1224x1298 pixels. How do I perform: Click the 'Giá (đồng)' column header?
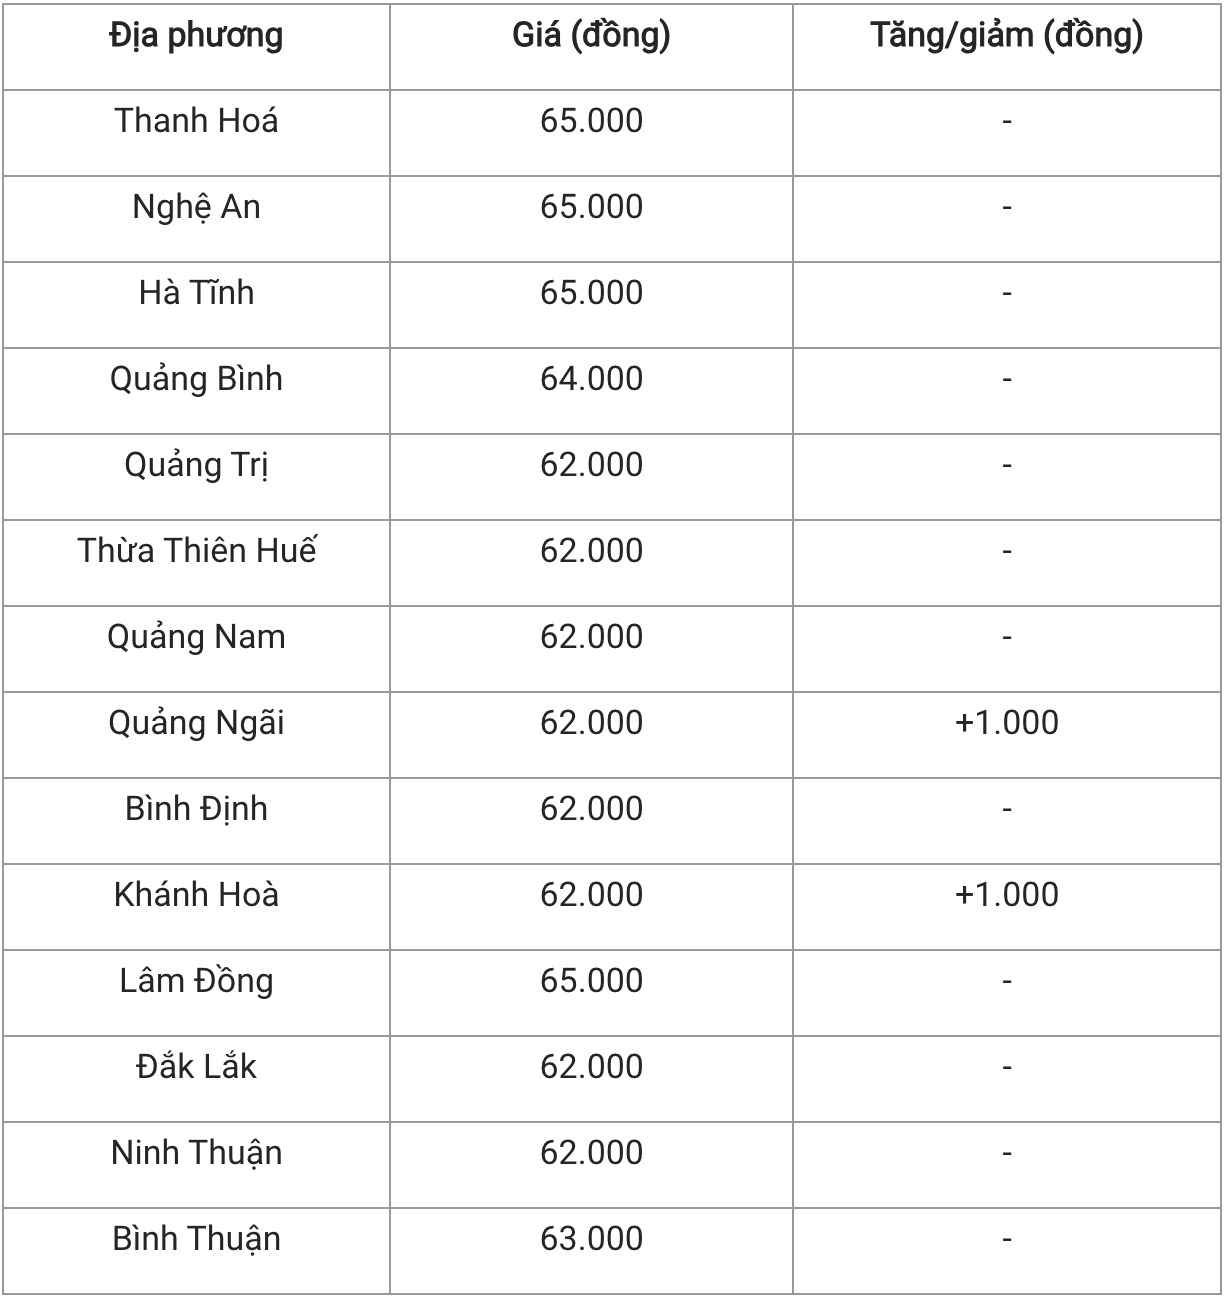pos(591,36)
